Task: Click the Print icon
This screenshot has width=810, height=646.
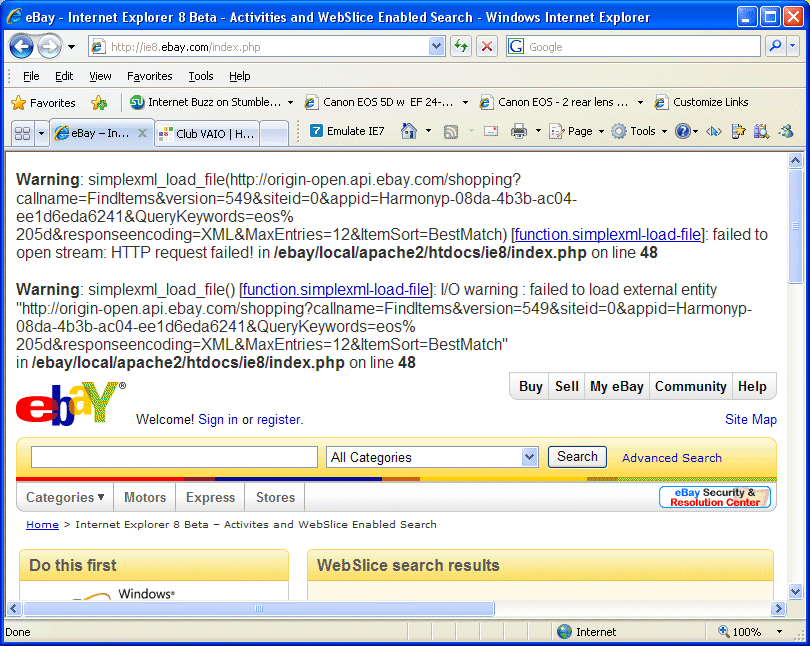Action: click(519, 131)
